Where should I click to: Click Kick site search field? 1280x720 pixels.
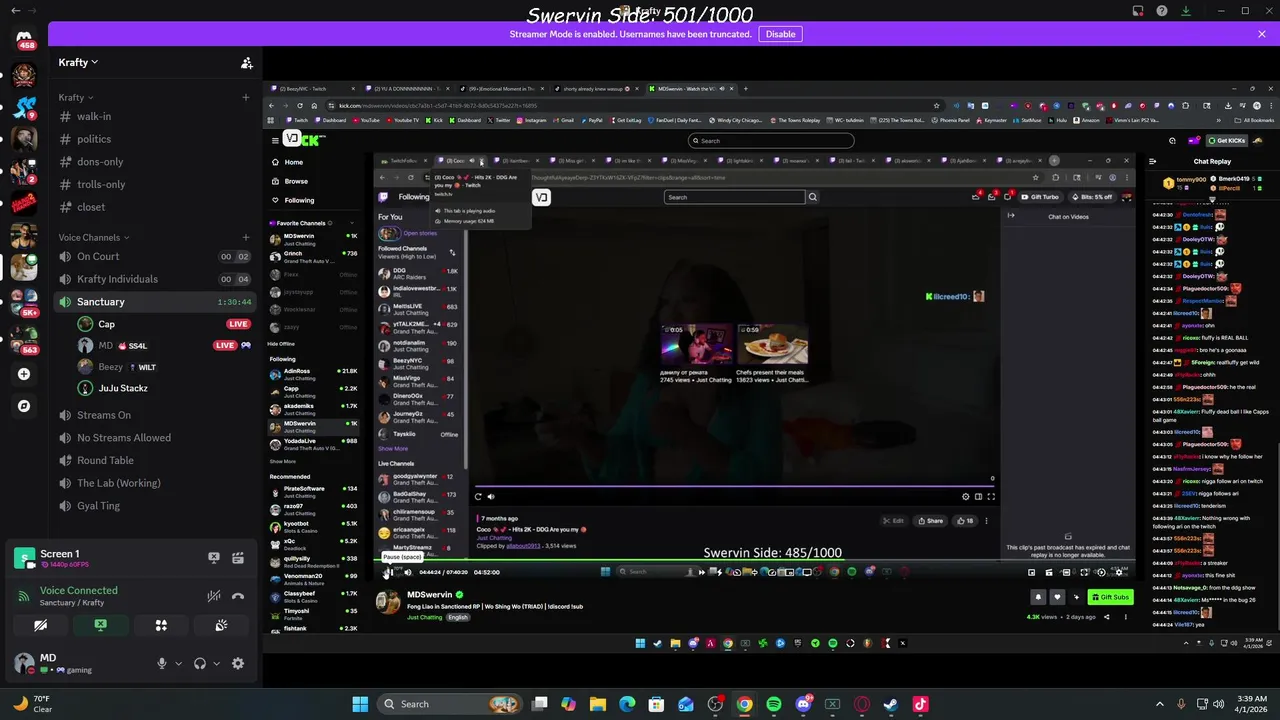[771, 140]
